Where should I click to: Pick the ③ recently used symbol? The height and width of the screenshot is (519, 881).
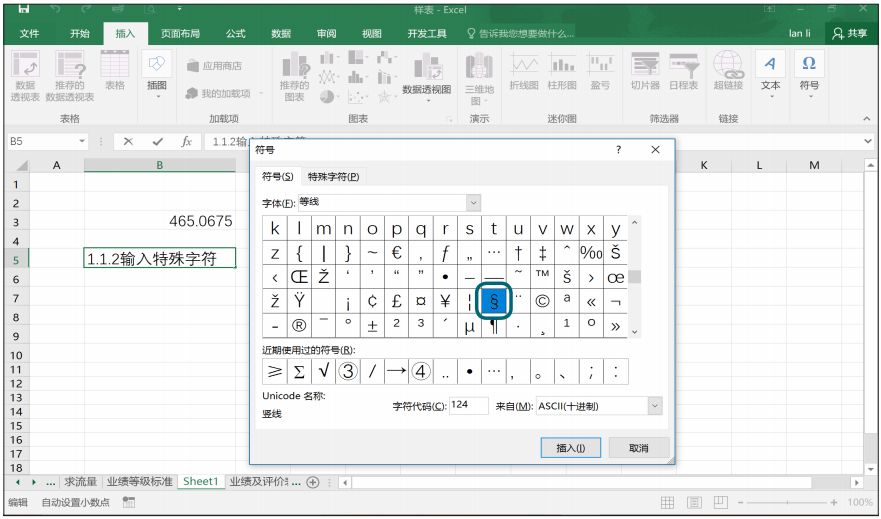pyautogui.click(x=348, y=371)
